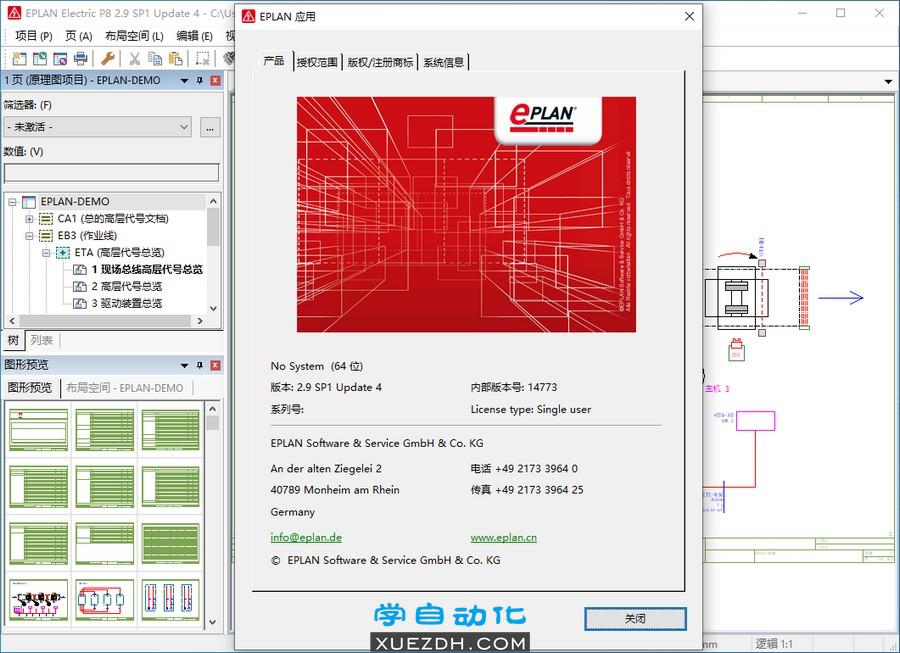This screenshot has height=653, width=900.
Task: Click License type: Single user text
Action: point(530,409)
